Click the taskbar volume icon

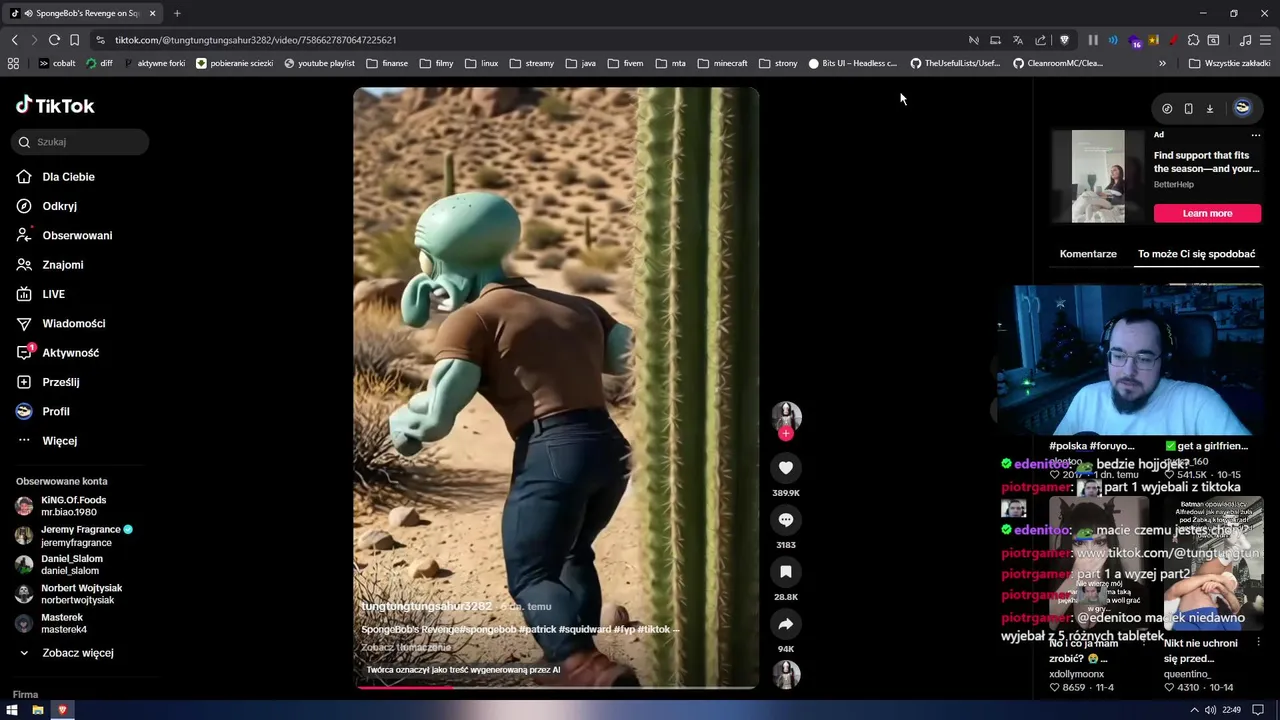(x=1210, y=710)
